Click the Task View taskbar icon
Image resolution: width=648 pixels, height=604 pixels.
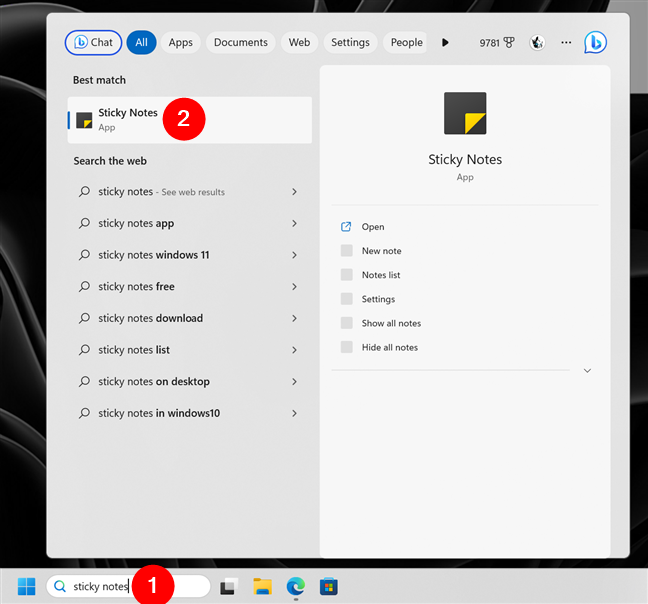point(229,586)
